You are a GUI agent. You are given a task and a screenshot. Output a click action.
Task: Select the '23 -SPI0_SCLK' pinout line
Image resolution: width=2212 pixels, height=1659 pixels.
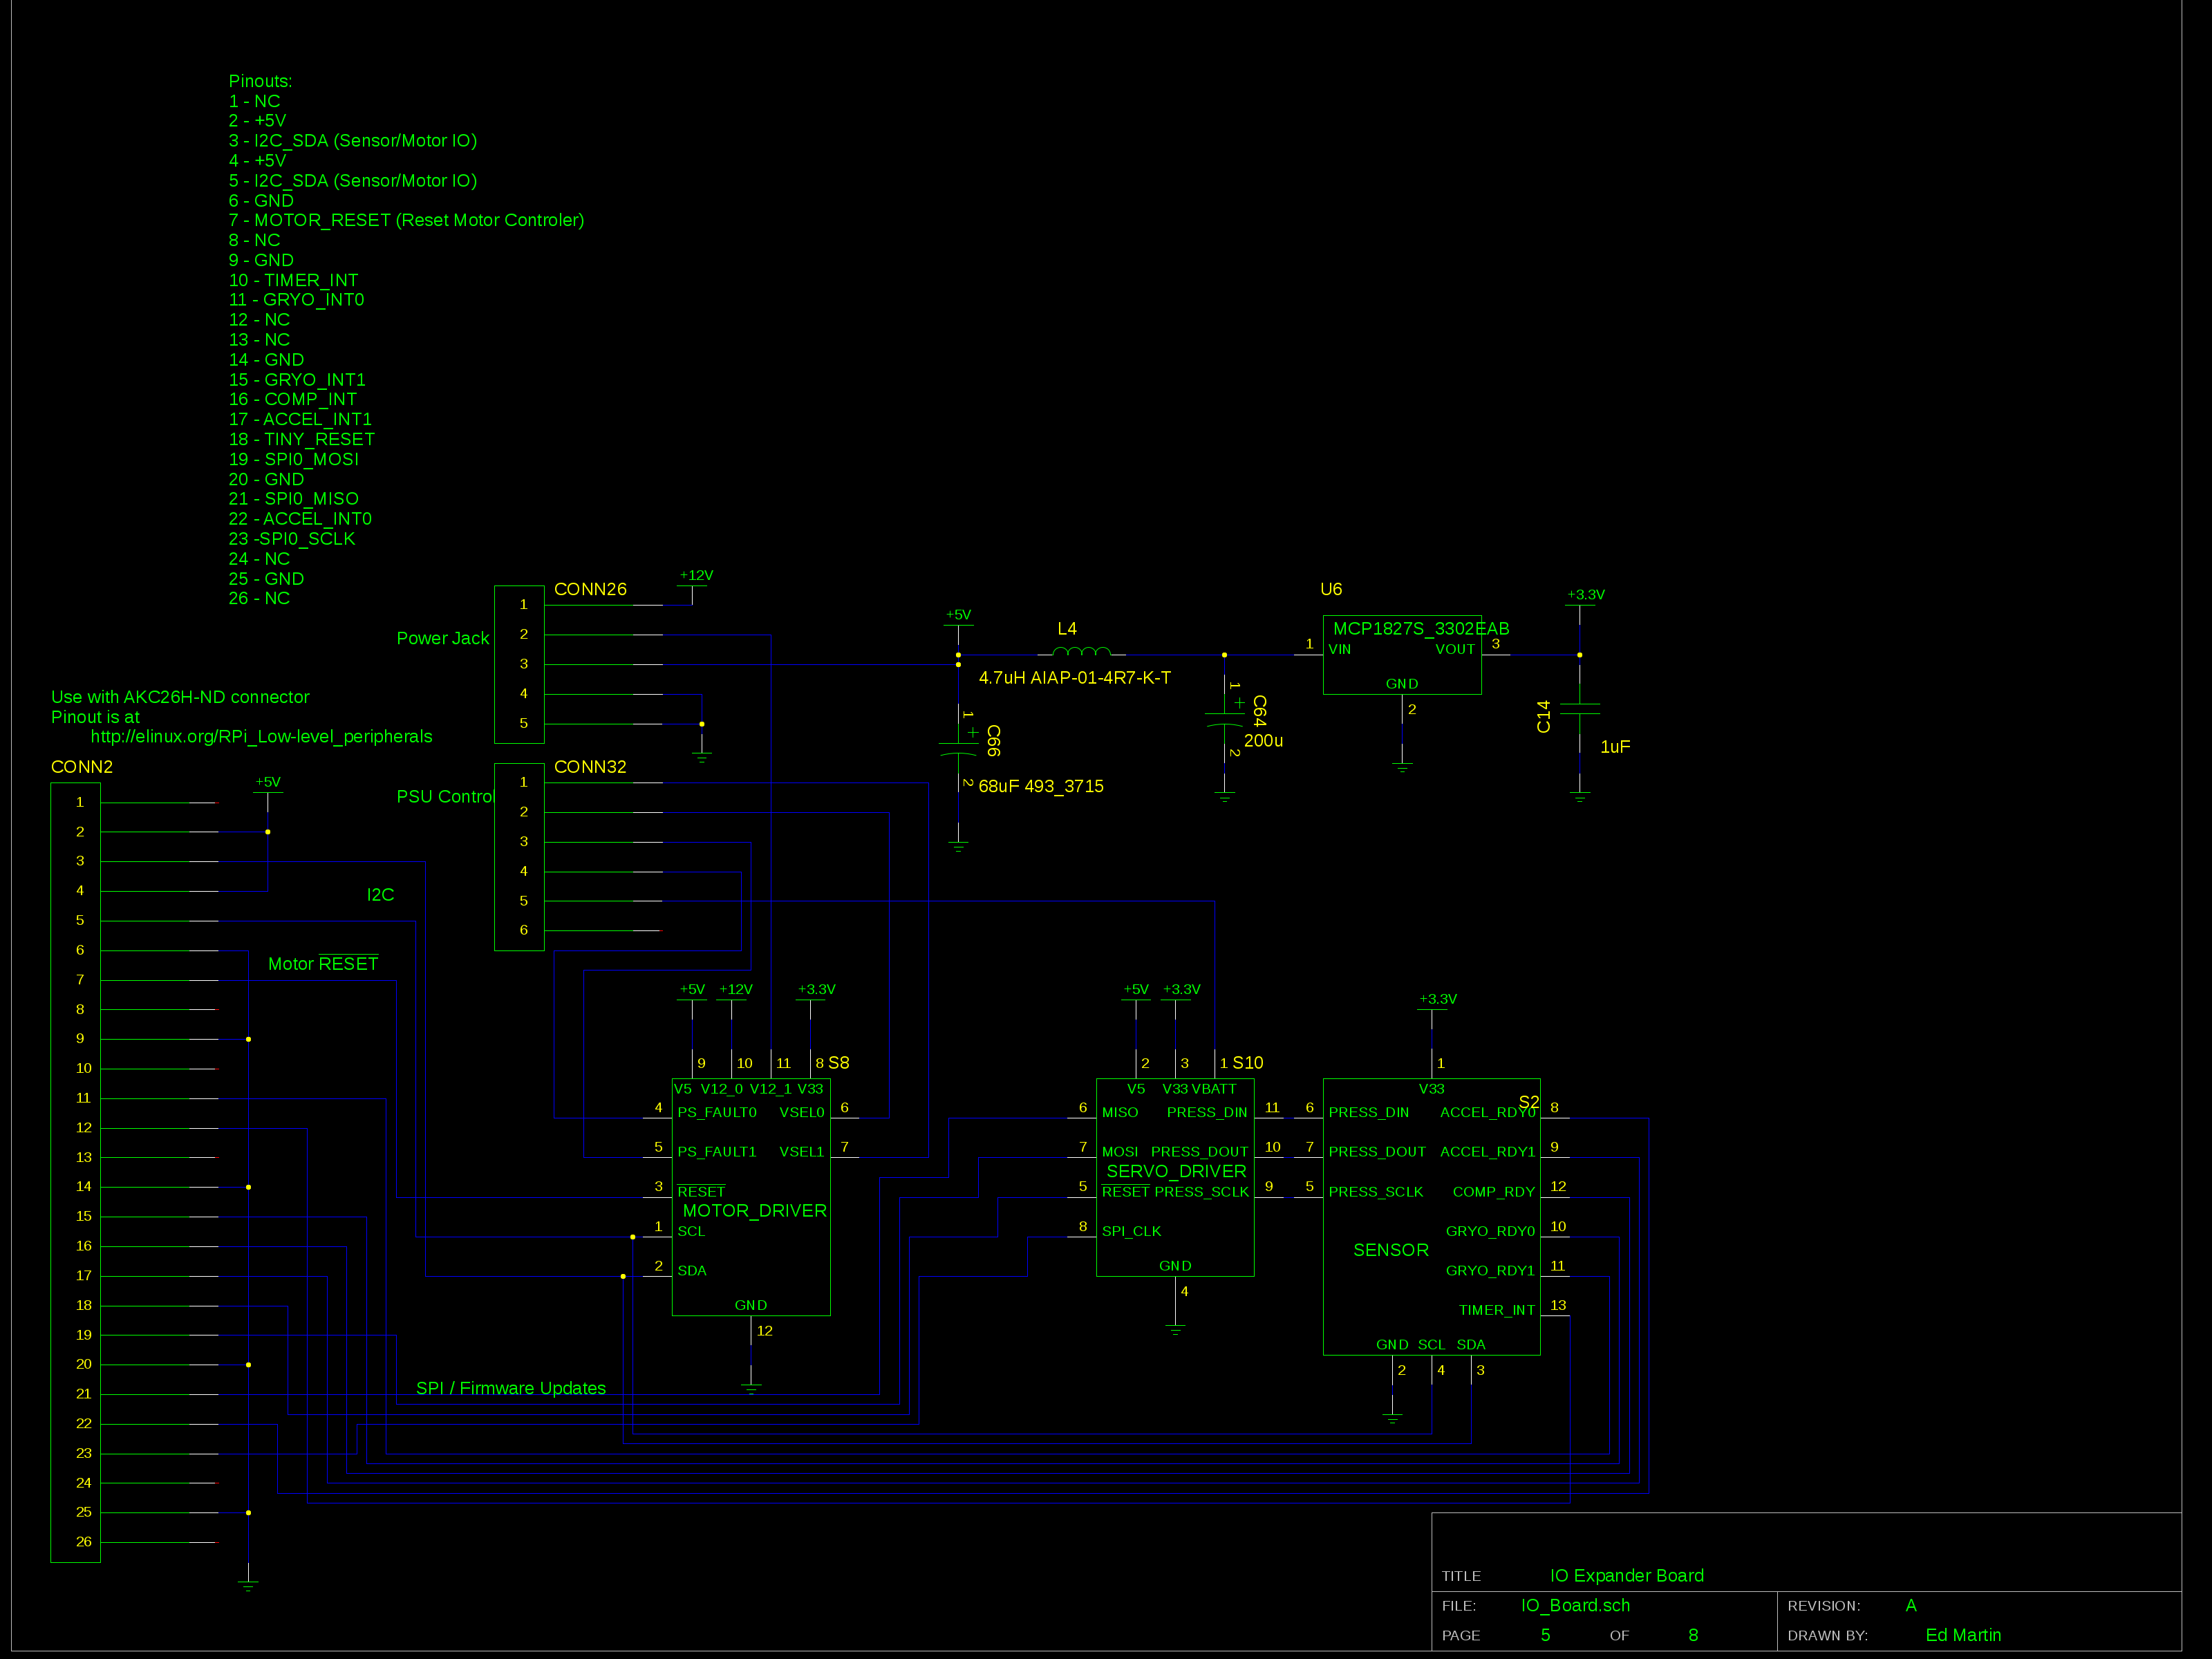(x=292, y=539)
